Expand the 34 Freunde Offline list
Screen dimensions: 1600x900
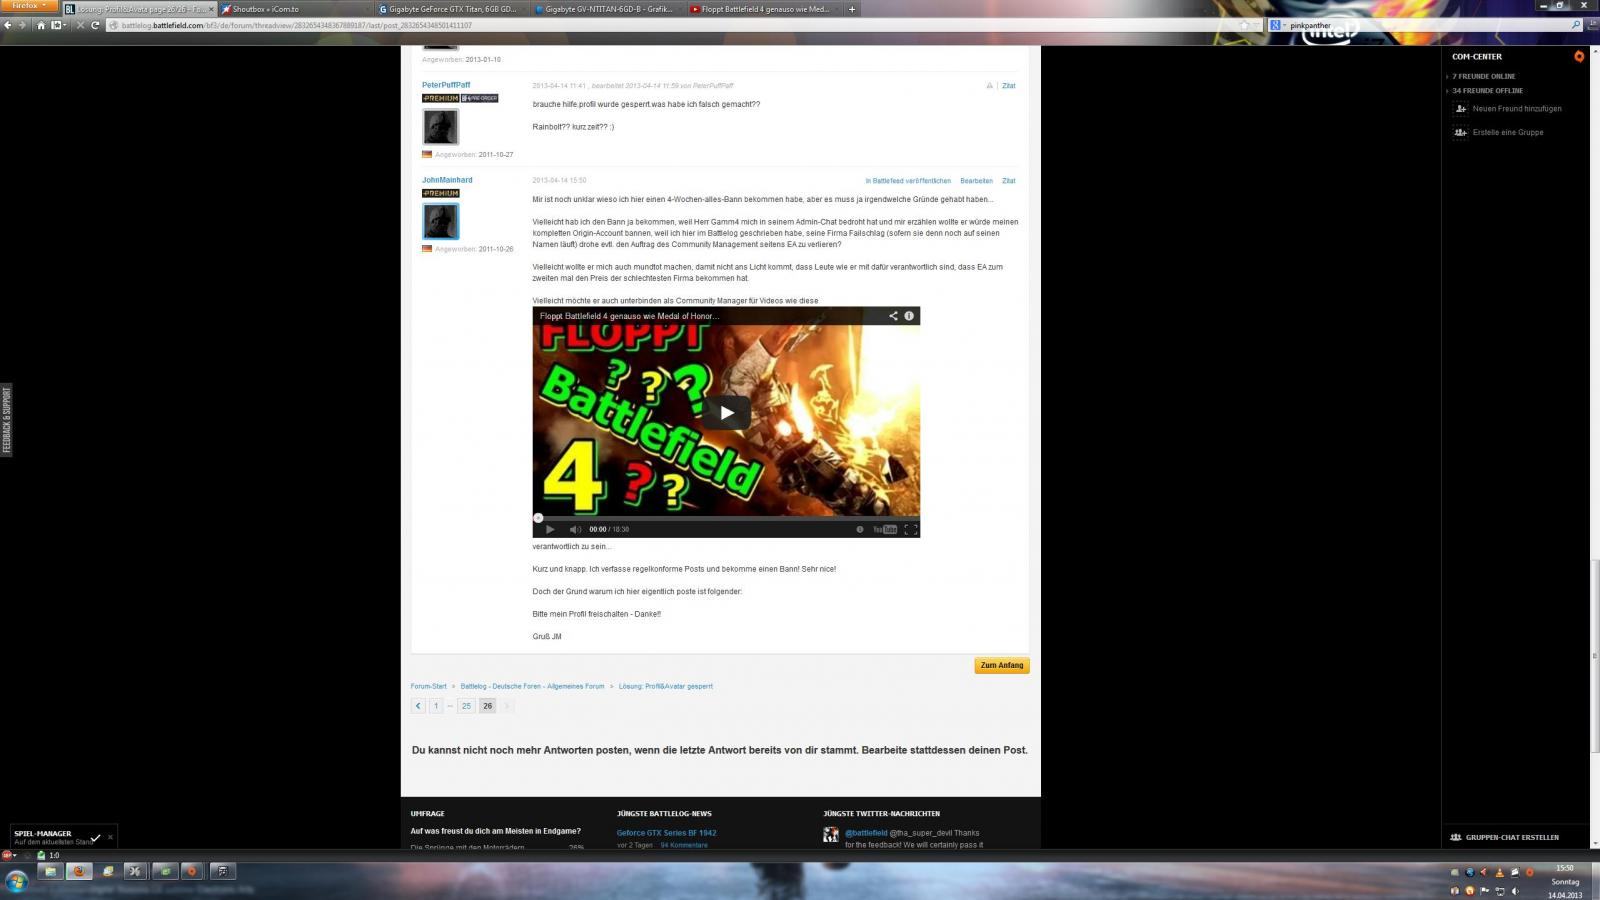(x=1487, y=90)
